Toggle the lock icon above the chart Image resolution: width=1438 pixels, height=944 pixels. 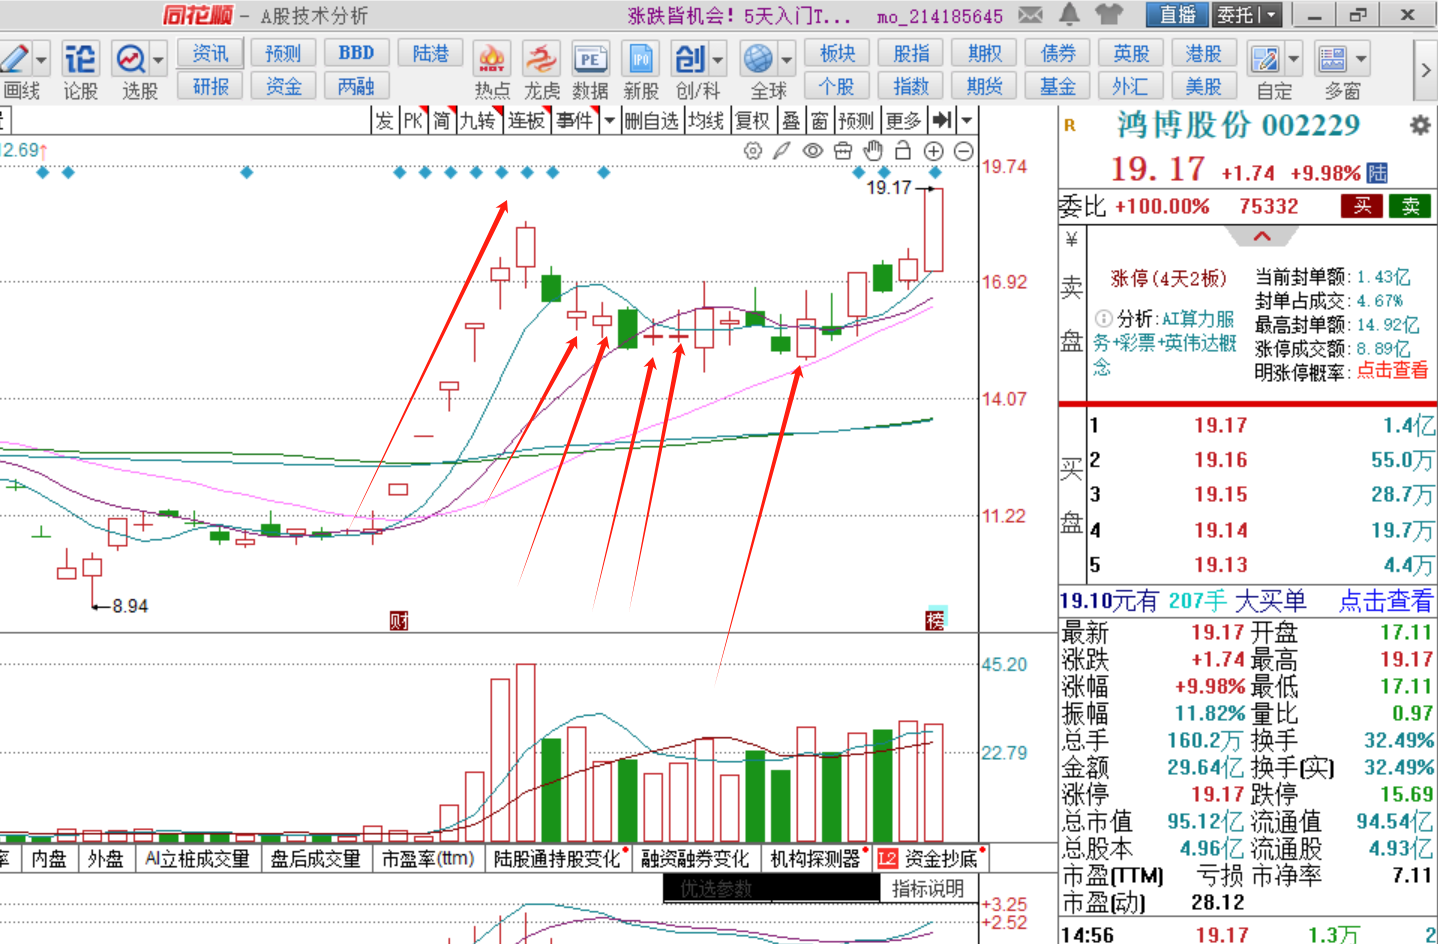903,151
